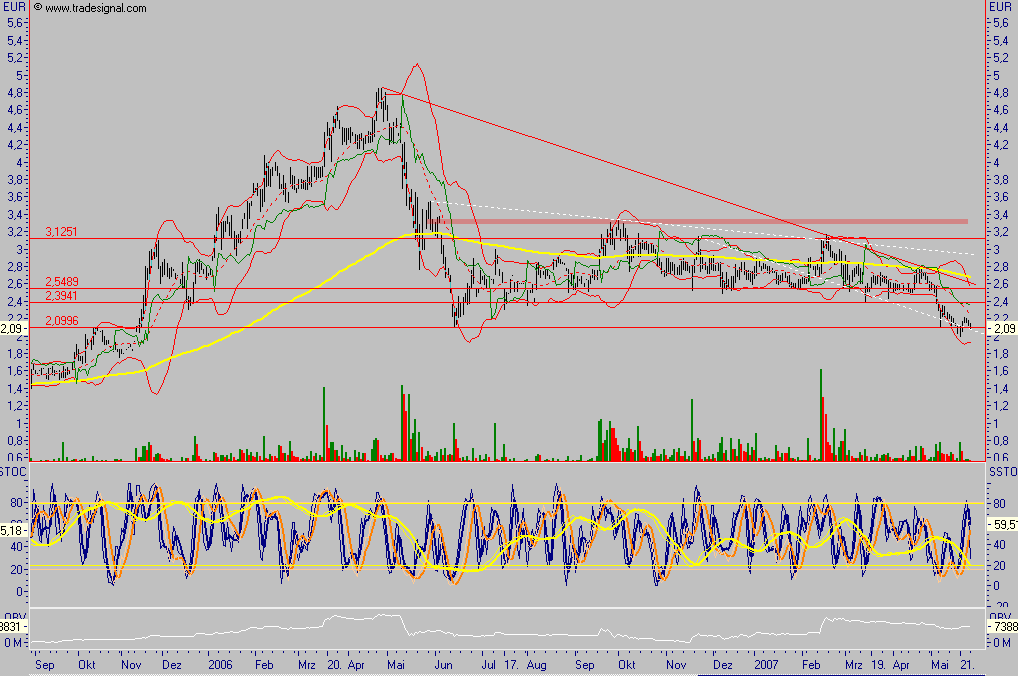Click the EUR currency label at top right

pos(1000,7)
